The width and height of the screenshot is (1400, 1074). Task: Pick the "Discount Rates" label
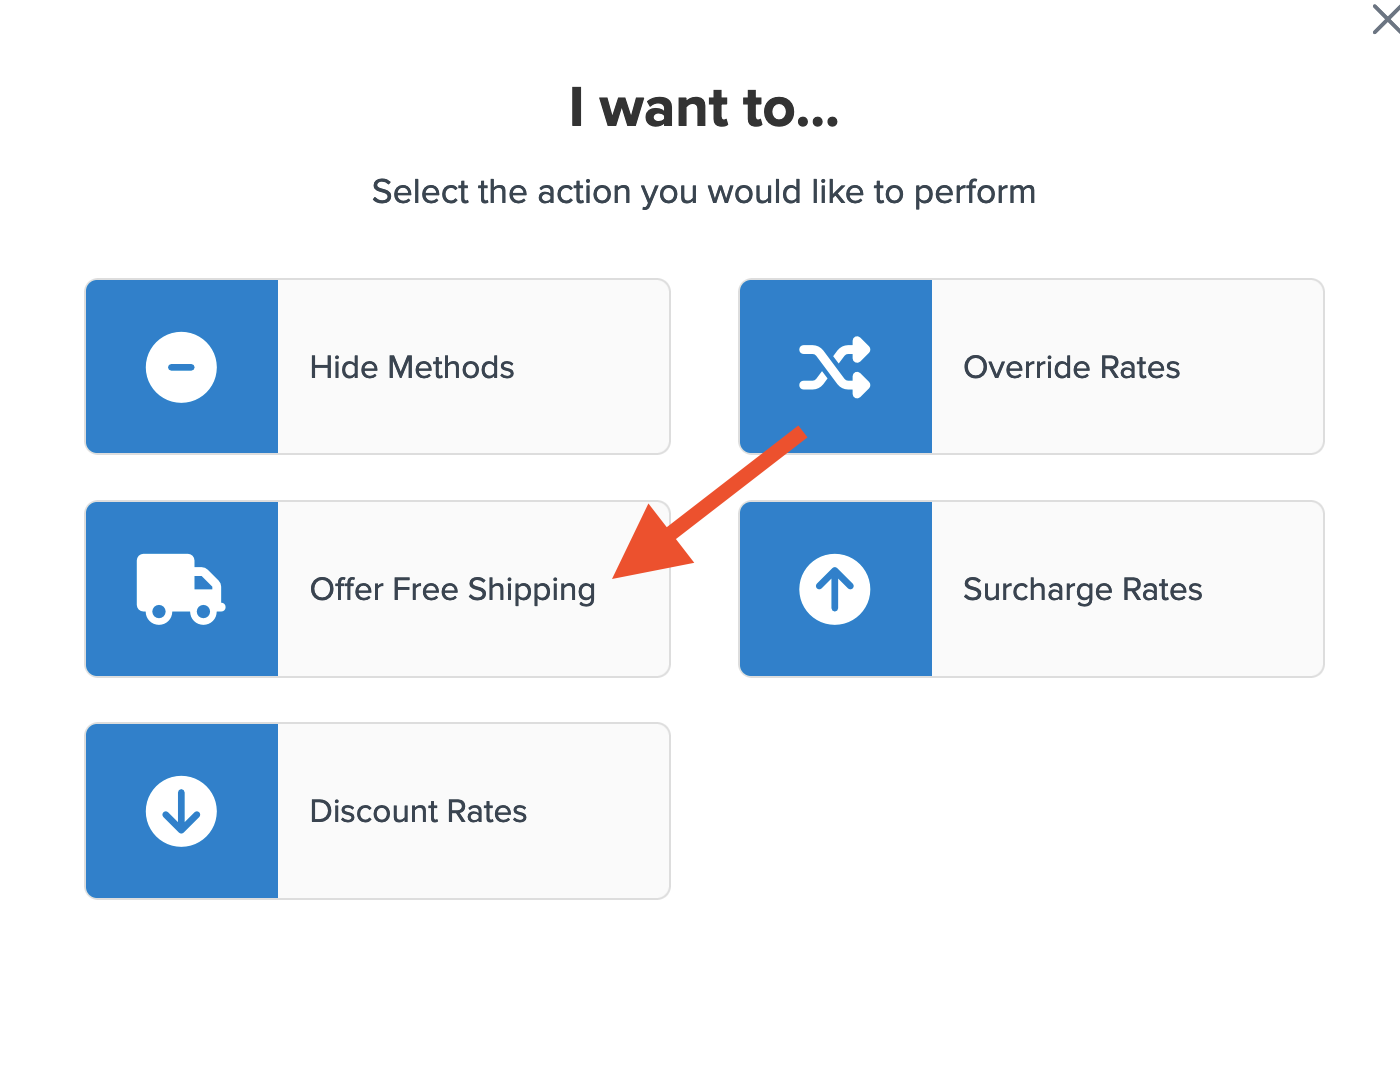coord(418,811)
